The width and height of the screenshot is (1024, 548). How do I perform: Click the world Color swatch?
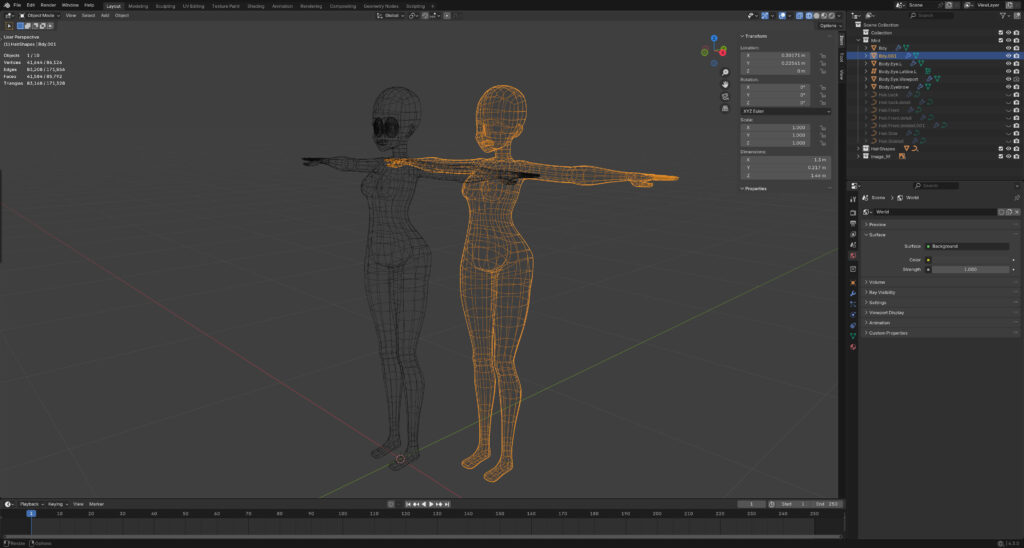coord(970,260)
